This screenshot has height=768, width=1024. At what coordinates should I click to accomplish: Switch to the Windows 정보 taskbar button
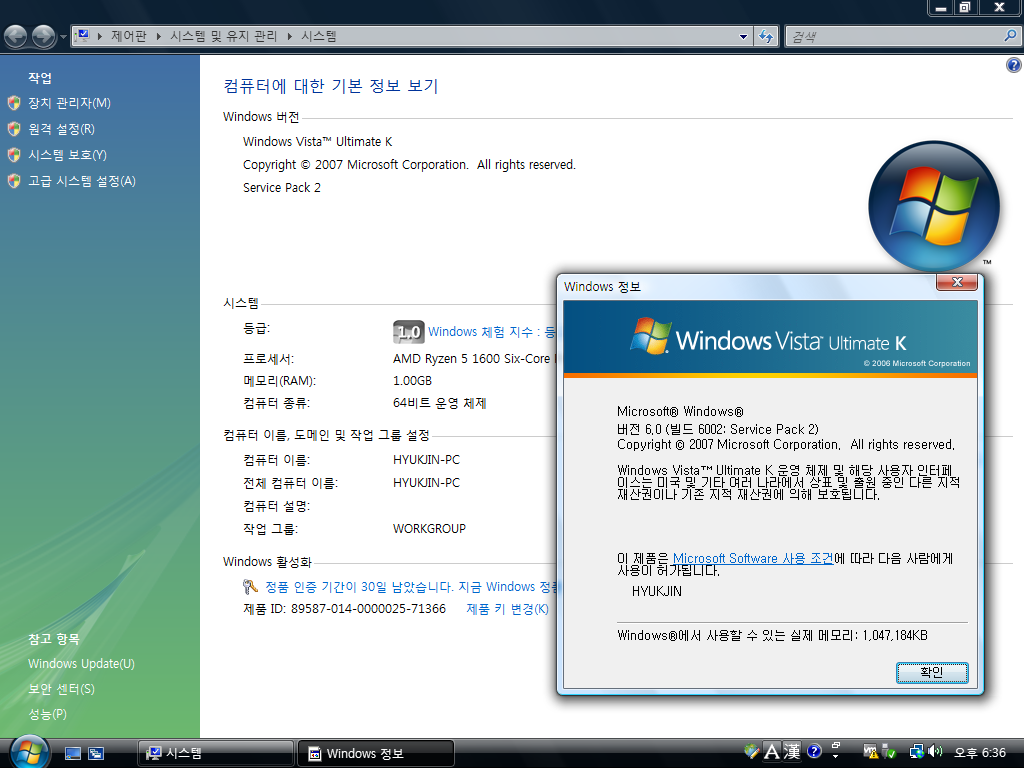376,753
